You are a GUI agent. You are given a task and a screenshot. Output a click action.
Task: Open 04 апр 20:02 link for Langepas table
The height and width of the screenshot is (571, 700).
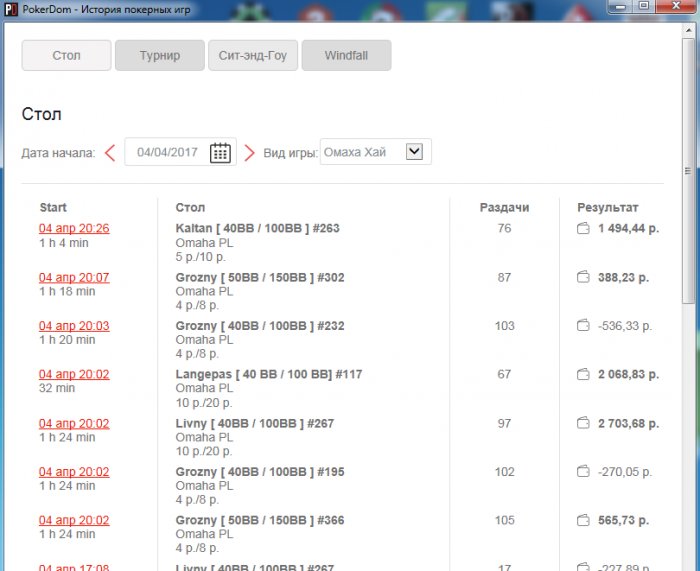74,374
